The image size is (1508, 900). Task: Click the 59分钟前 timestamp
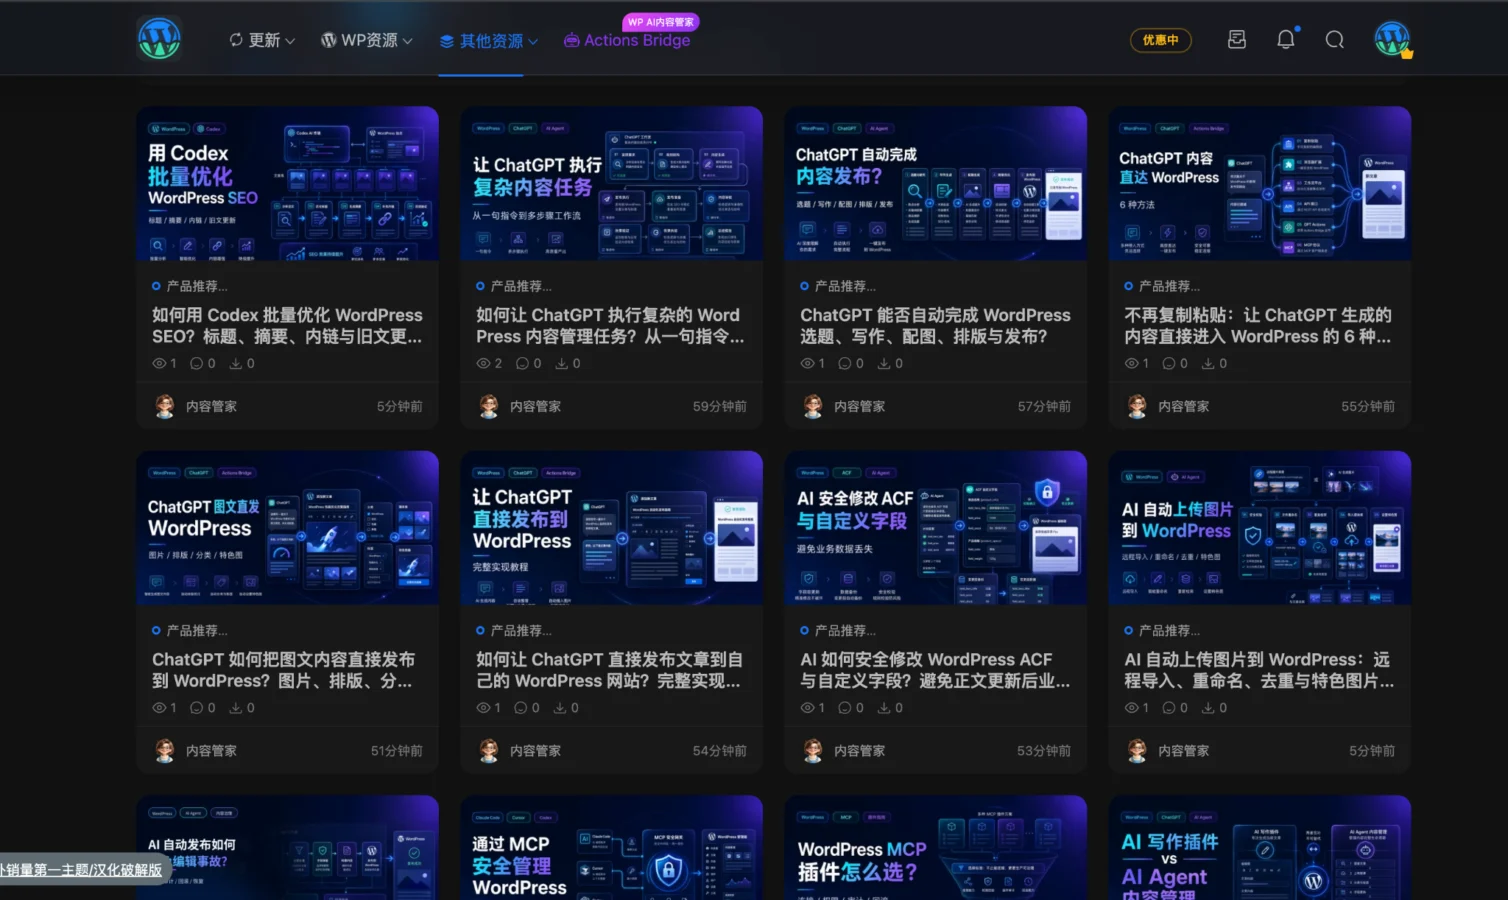[720, 407]
